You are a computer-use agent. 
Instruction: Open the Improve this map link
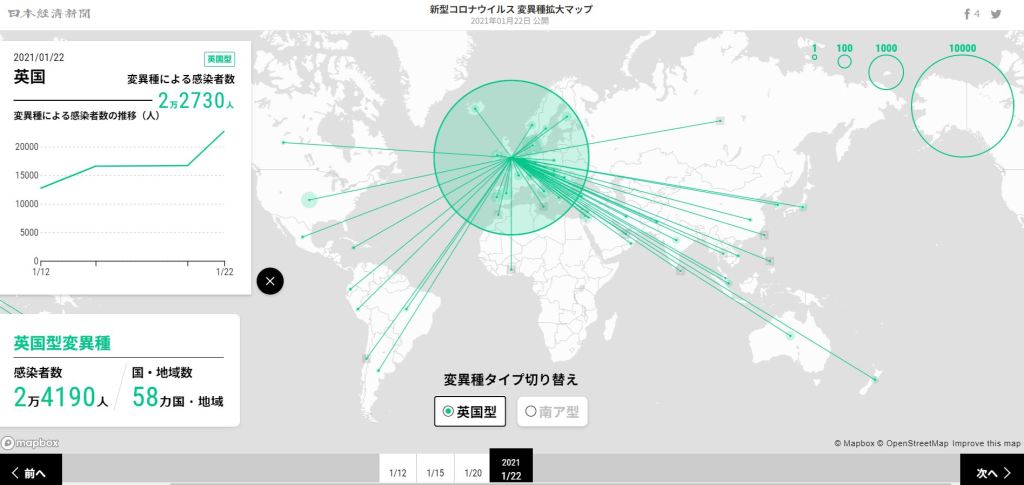[986, 443]
